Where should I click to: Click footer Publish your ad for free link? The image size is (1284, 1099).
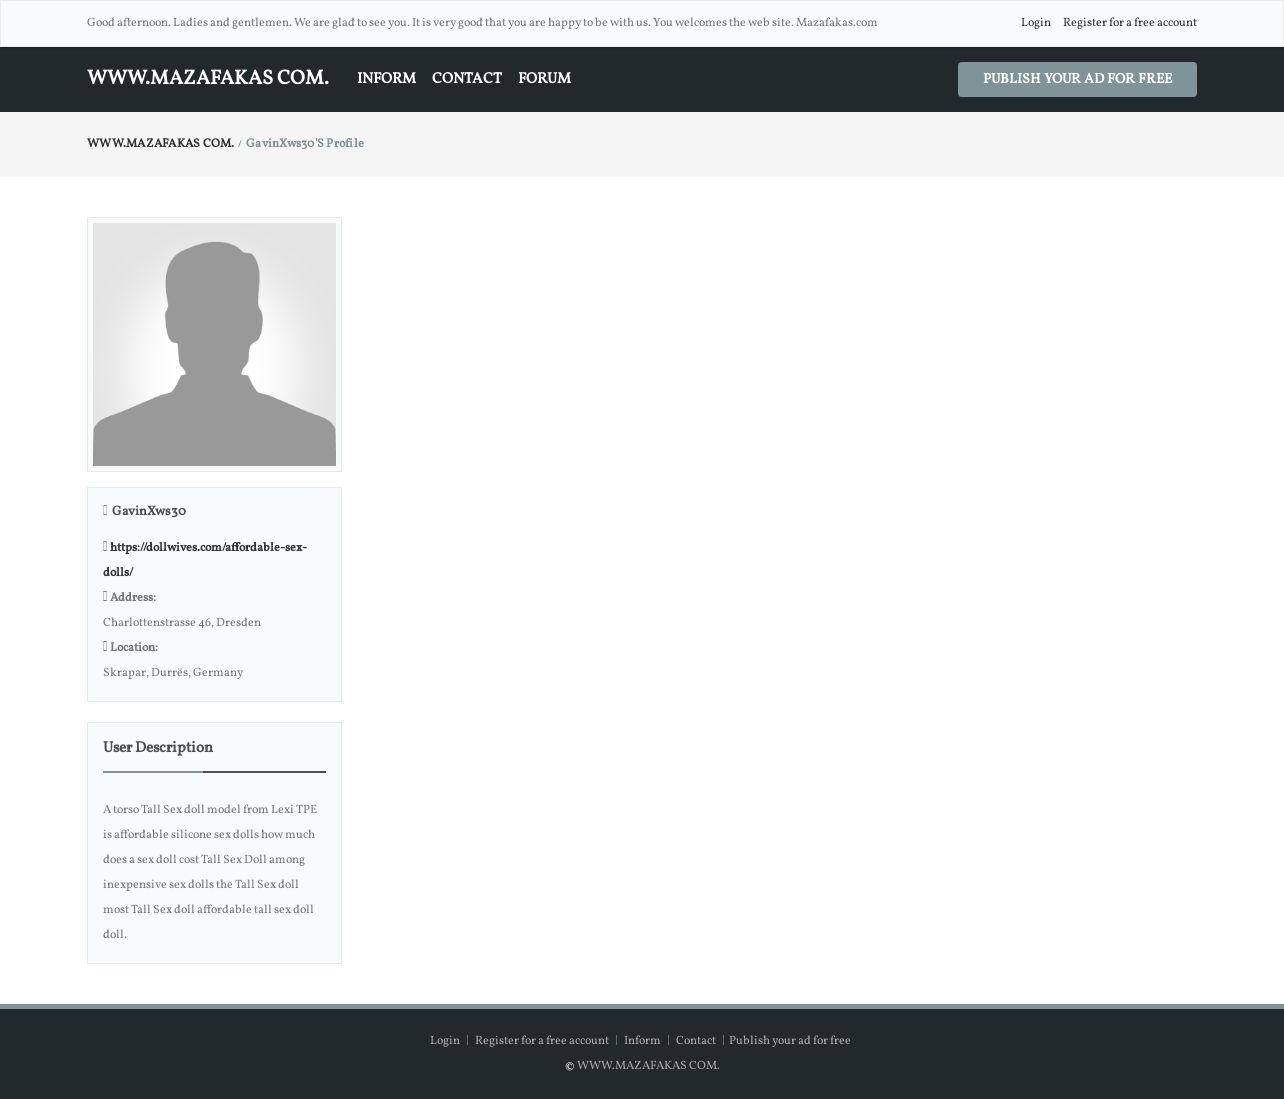click(790, 1041)
